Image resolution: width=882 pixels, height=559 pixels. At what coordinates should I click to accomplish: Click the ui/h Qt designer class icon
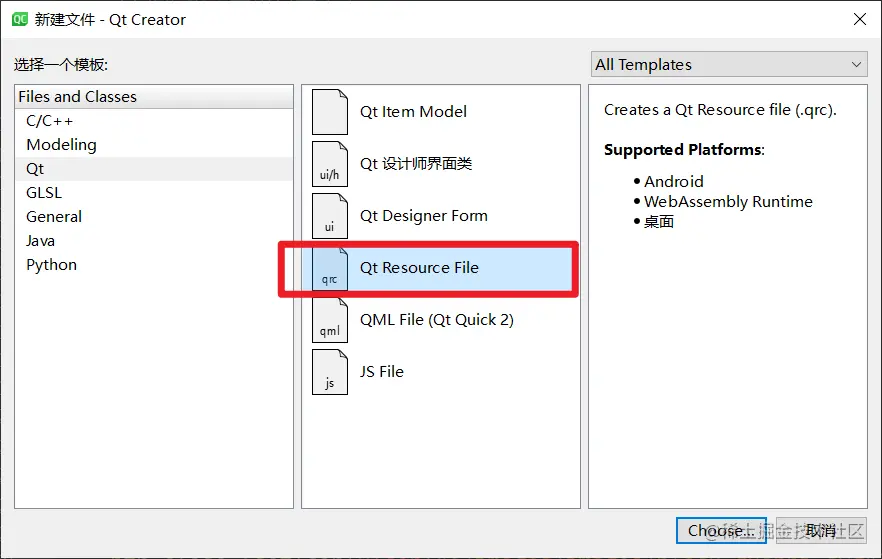330,164
